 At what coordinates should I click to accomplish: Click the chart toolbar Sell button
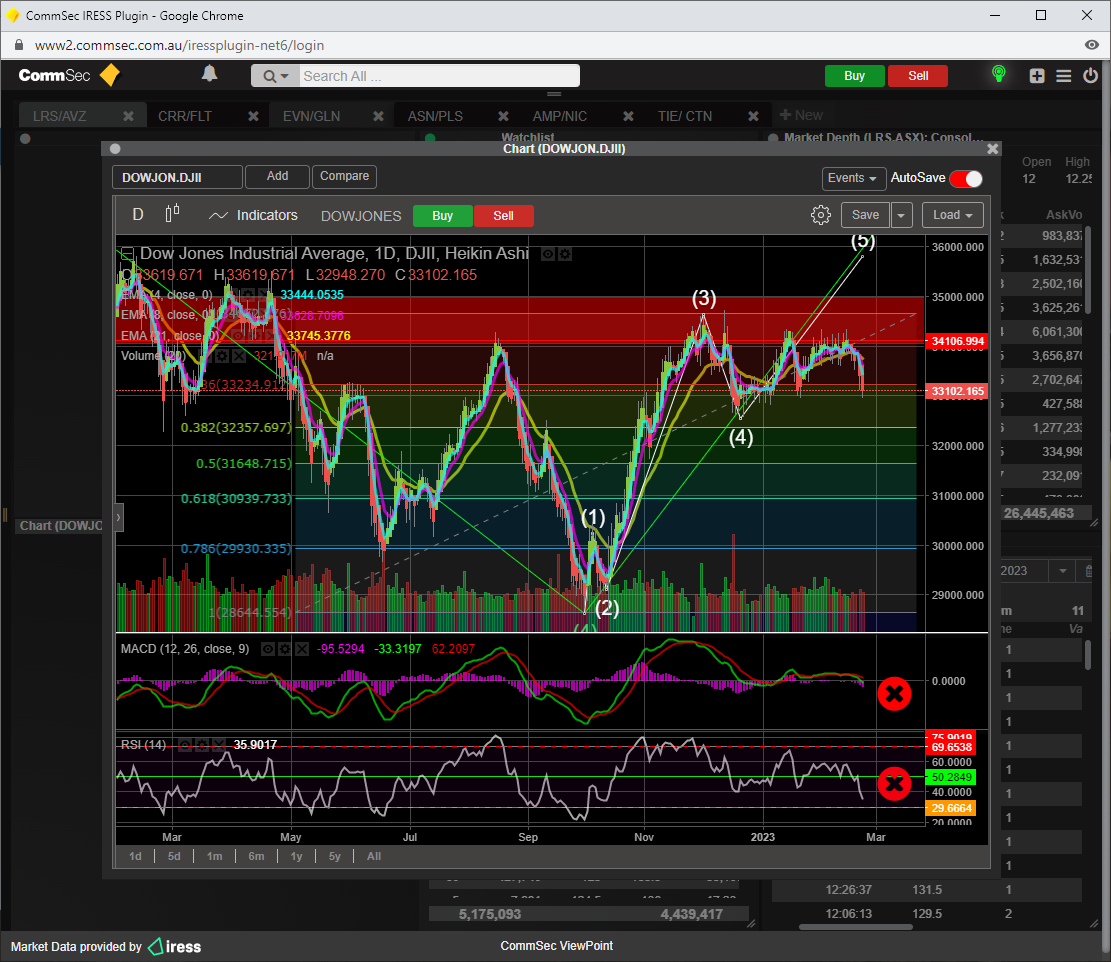(504, 216)
